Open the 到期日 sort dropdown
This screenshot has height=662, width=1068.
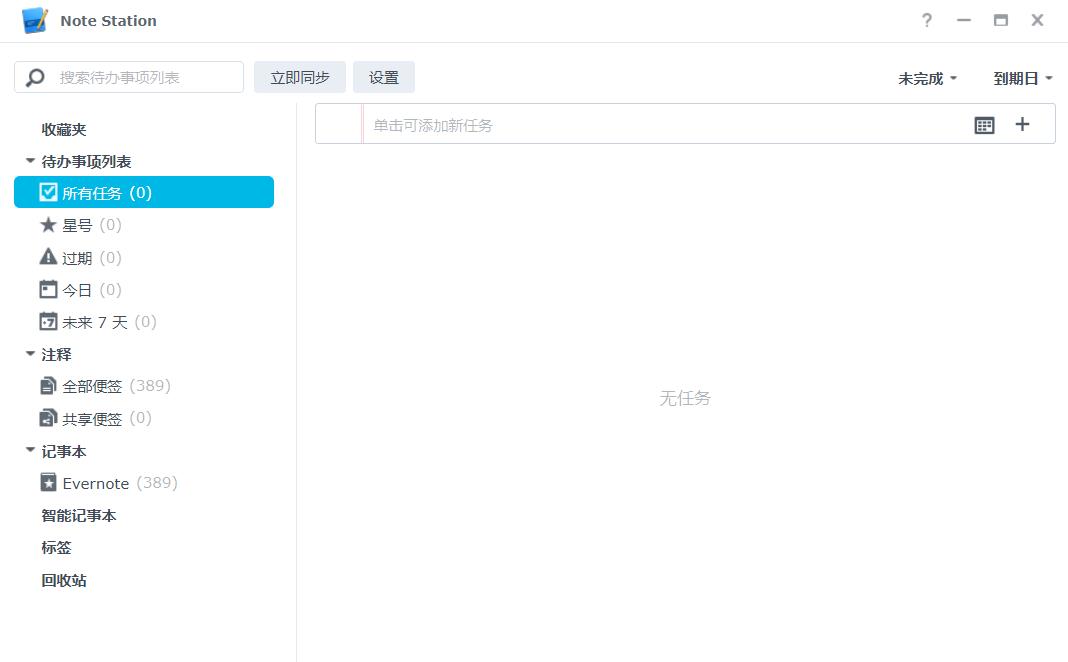point(1023,78)
